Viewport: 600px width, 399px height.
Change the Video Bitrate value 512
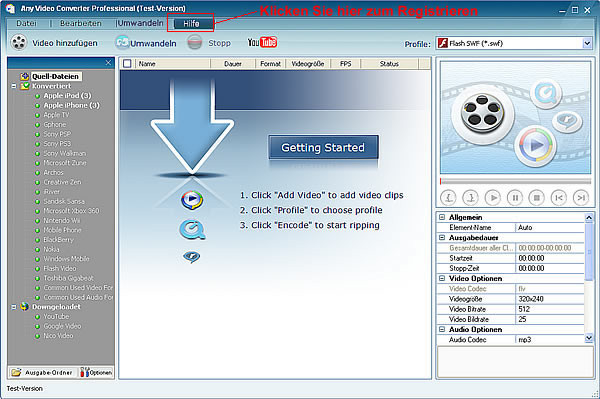[550, 309]
